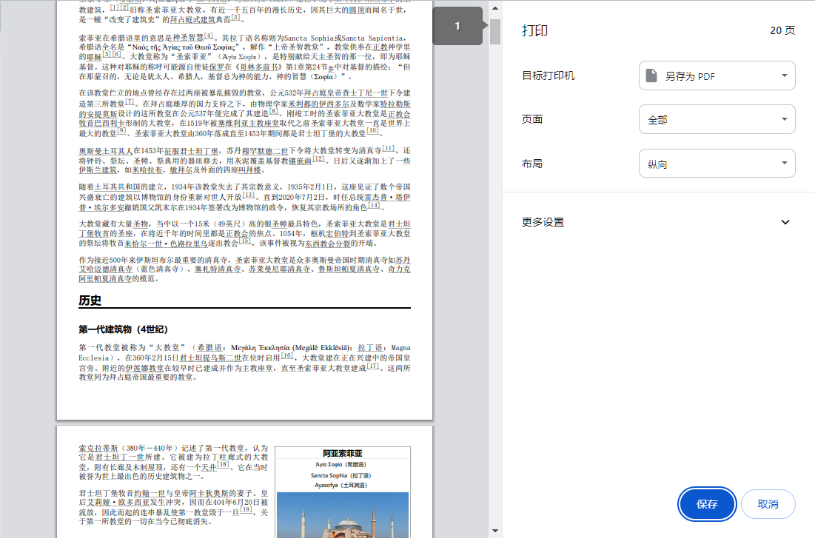Open the pages 全部 dropdown
Image resolution: width=815 pixels, height=538 pixels.
pos(717,120)
